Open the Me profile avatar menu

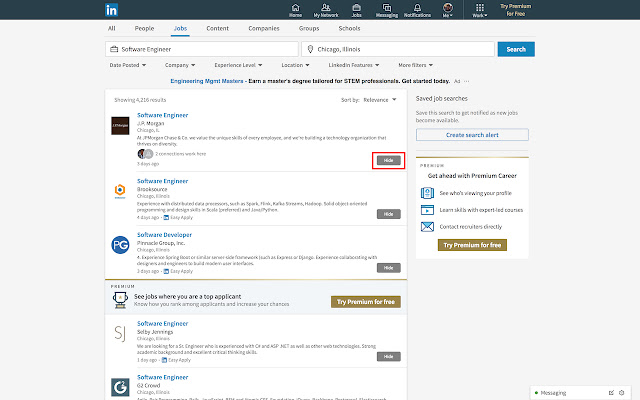tap(448, 10)
